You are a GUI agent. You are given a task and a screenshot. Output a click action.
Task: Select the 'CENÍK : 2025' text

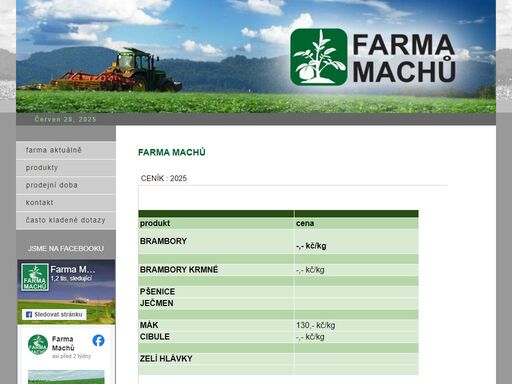pos(164,178)
